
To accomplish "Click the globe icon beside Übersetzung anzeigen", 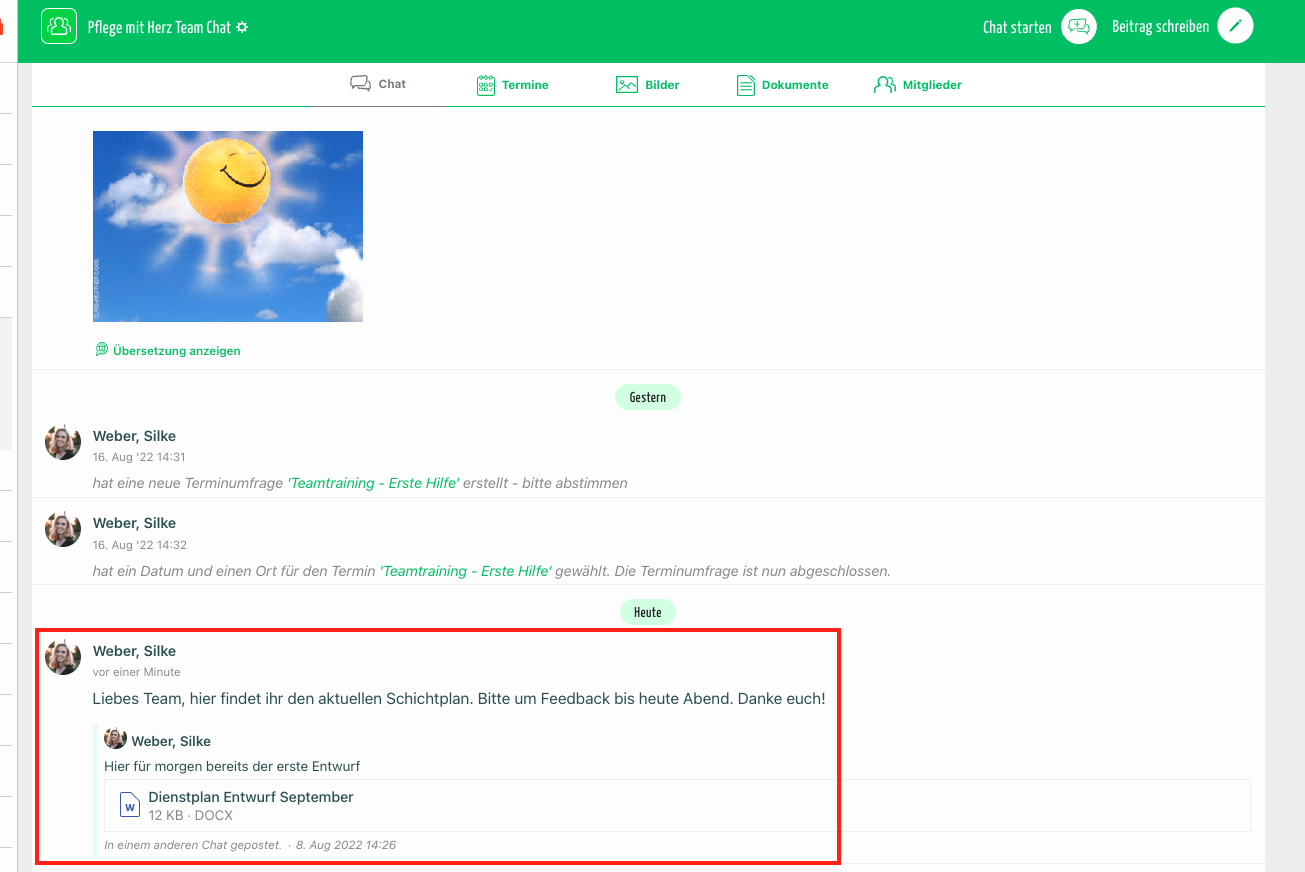I will click(x=102, y=350).
